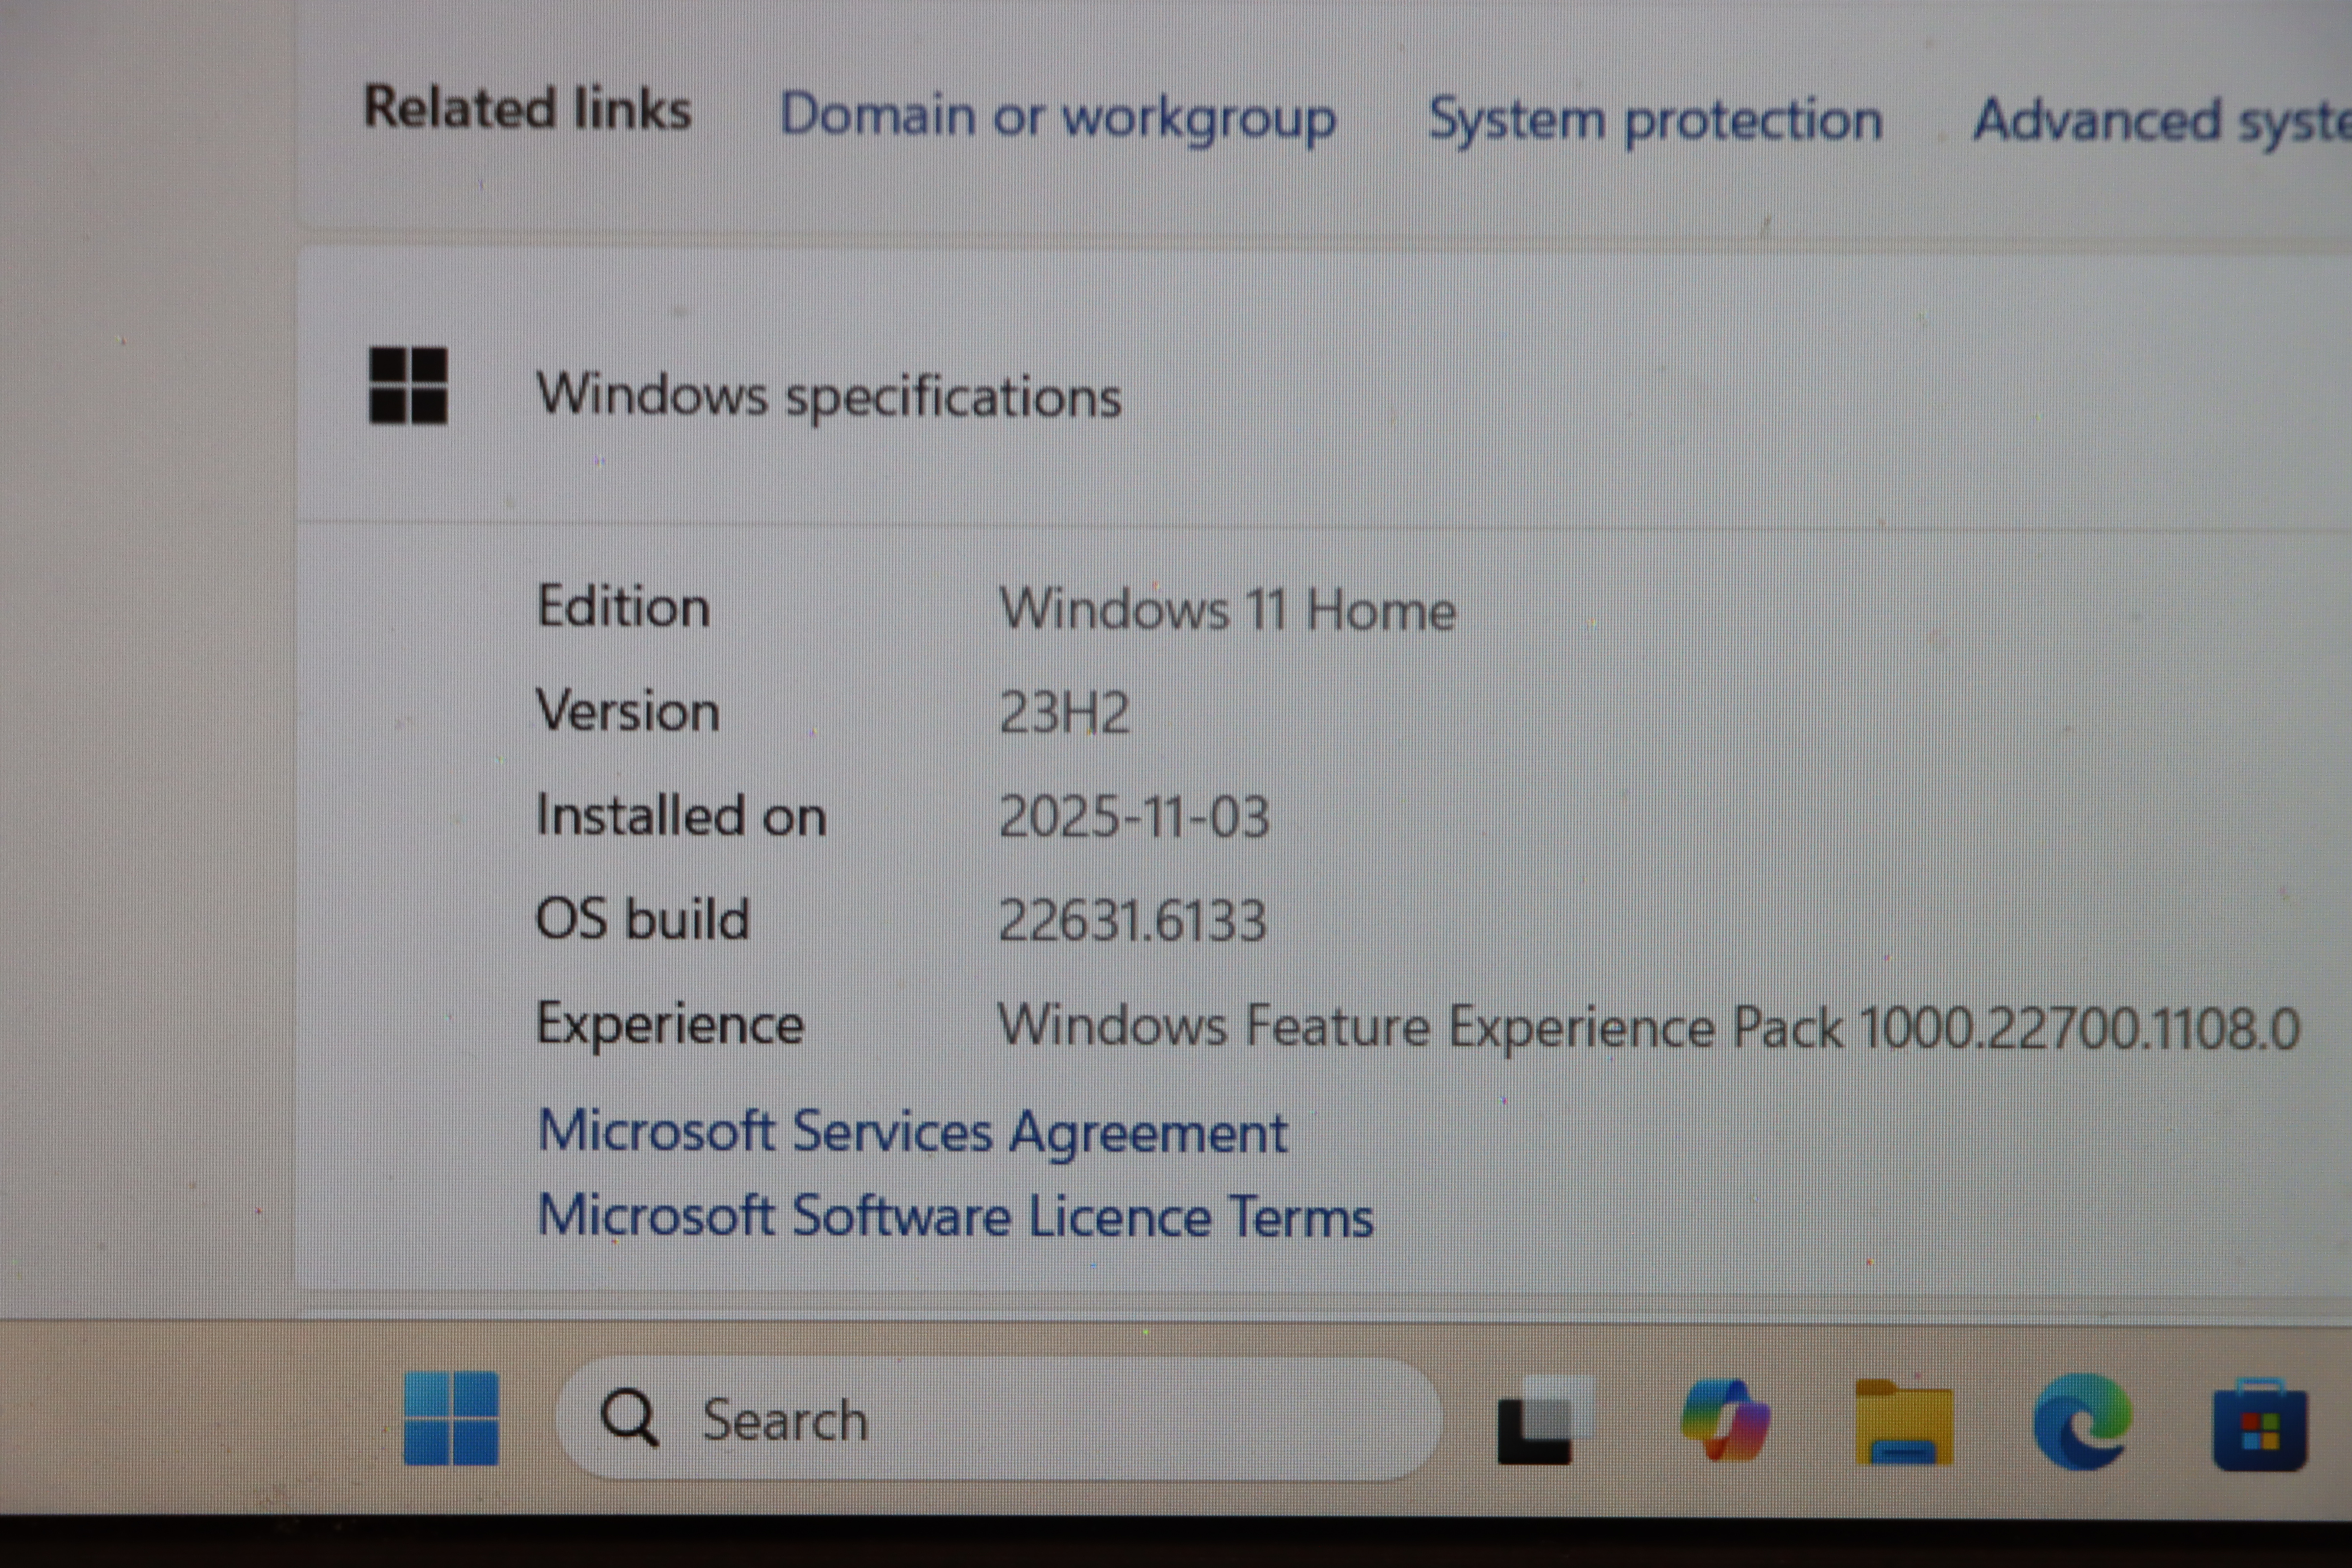Screen dimensions: 2352x1568
Task: Open File Explorer folder icon
Action: point(1903,1422)
